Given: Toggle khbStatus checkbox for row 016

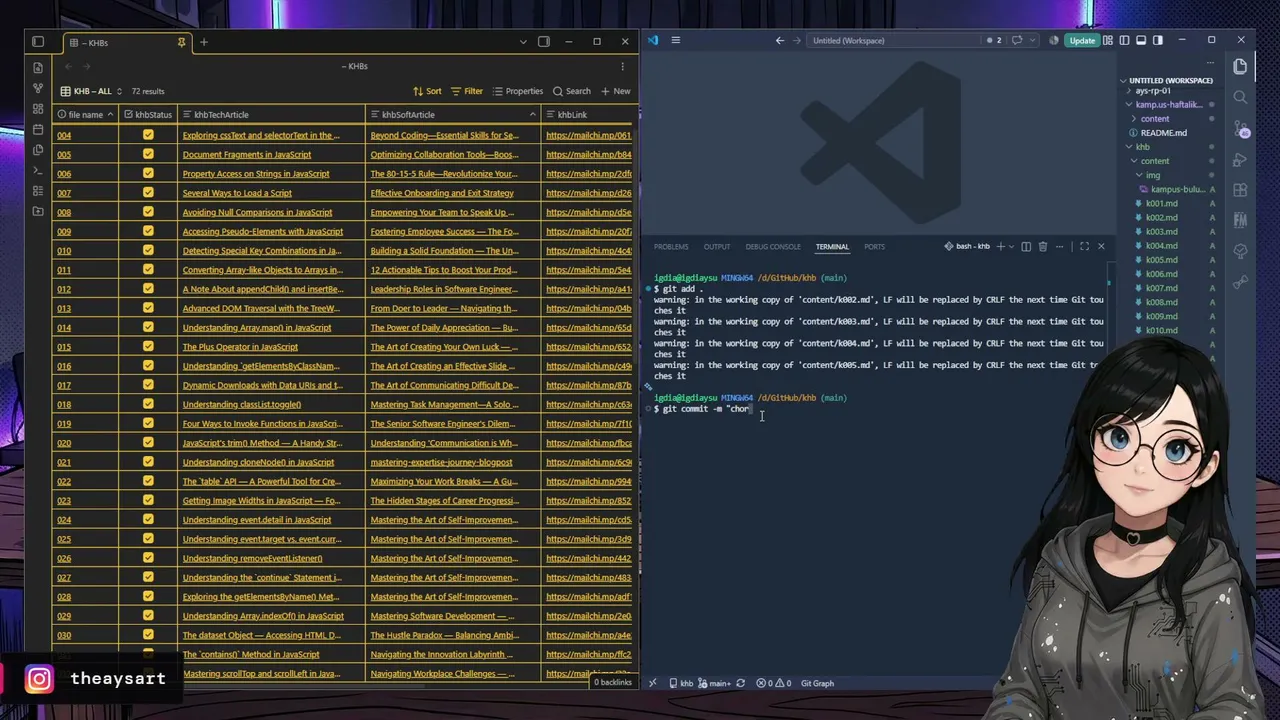Looking at the screenshot, I should click(148, 366).
